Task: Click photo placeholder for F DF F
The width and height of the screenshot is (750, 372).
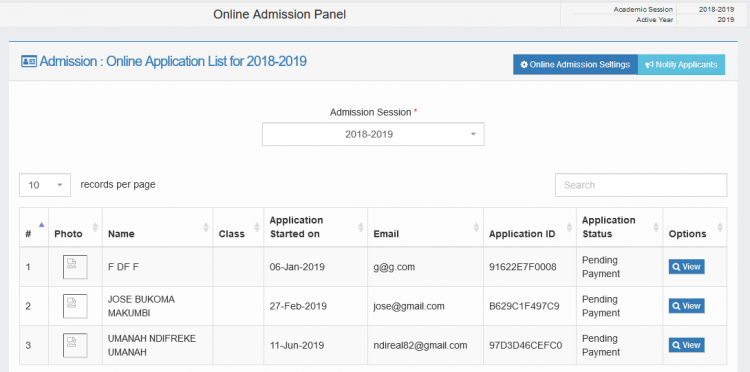Action: click(x=75, y=267)
